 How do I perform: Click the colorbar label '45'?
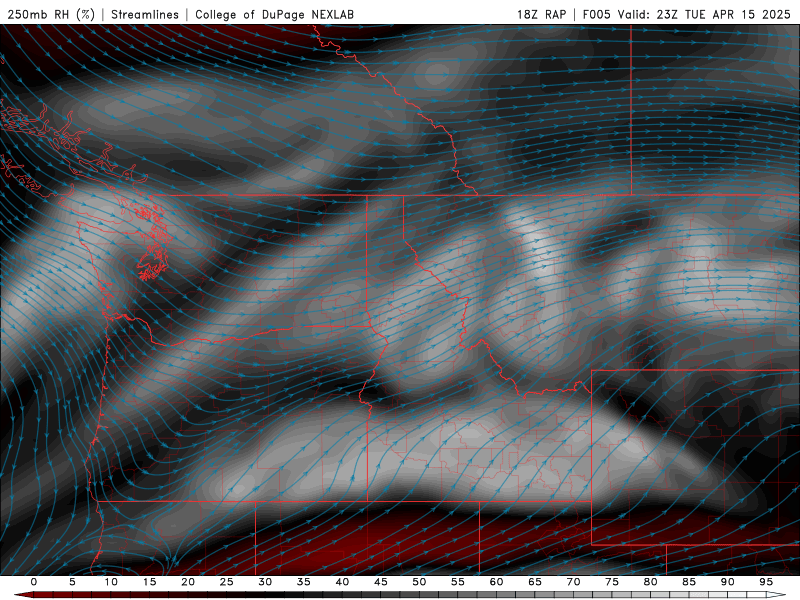coord(381,582)
